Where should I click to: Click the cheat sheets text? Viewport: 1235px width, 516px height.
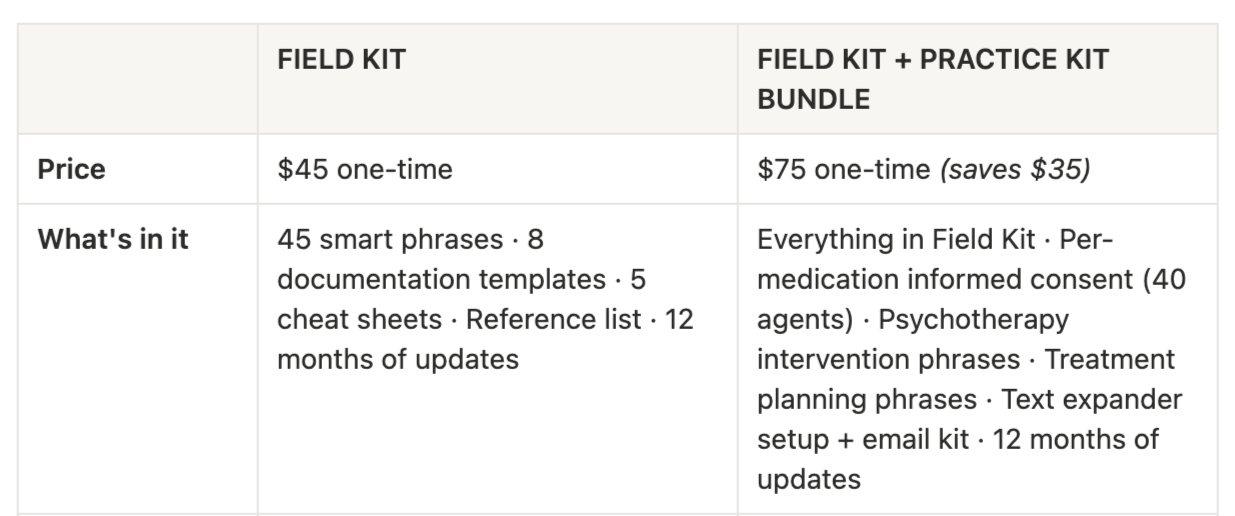coord(359,320)
